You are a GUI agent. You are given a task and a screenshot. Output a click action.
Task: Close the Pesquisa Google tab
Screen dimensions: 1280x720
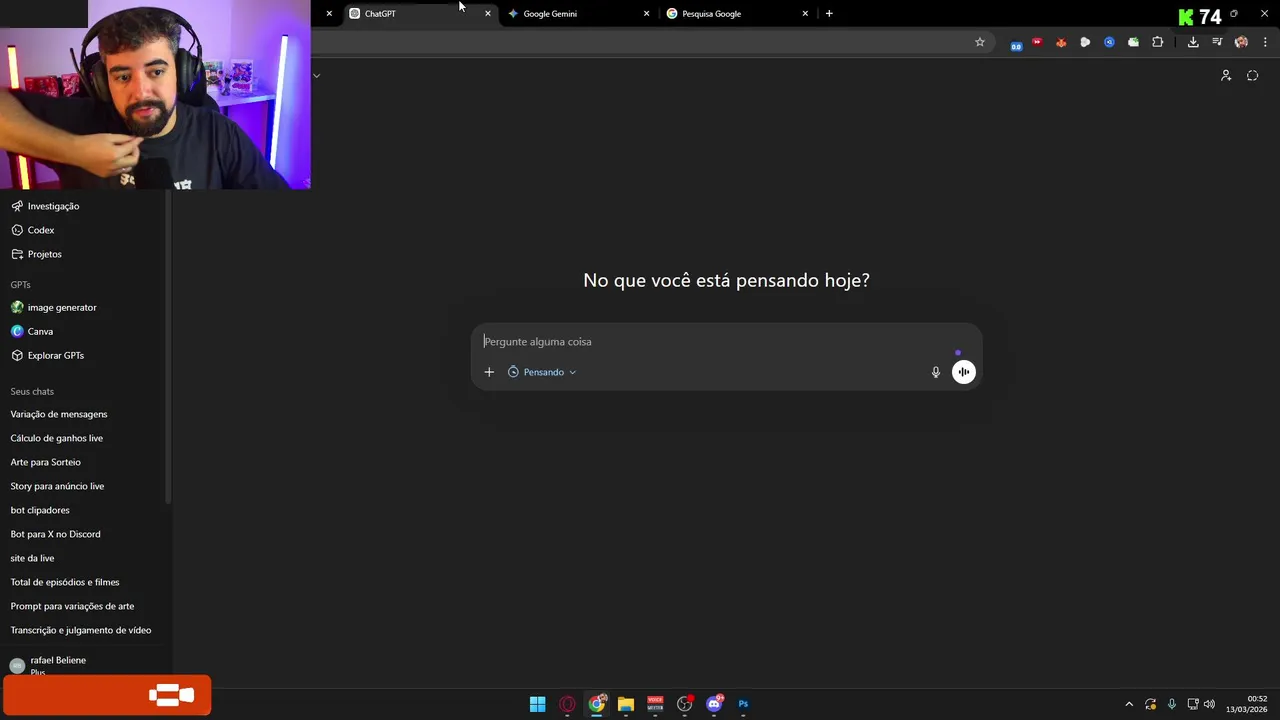(x=806, y=14)
